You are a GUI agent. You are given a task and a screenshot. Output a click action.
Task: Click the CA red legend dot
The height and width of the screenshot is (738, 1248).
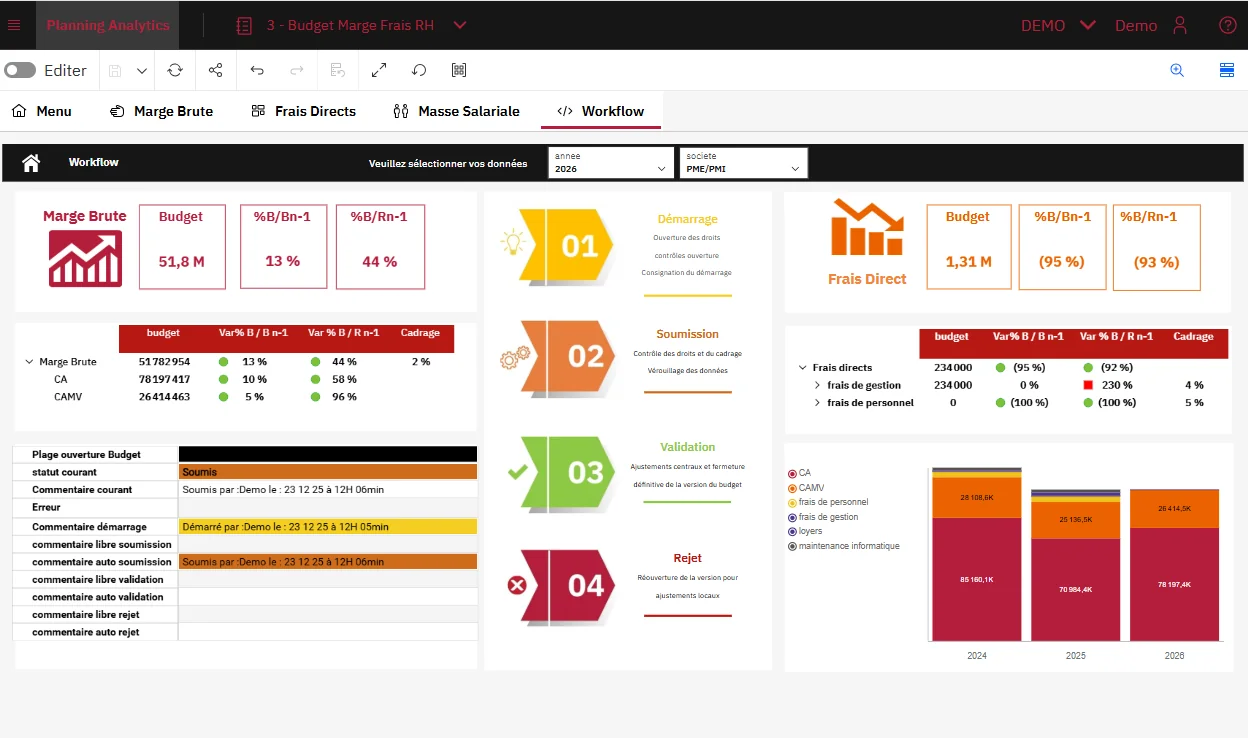click(791, 472)
